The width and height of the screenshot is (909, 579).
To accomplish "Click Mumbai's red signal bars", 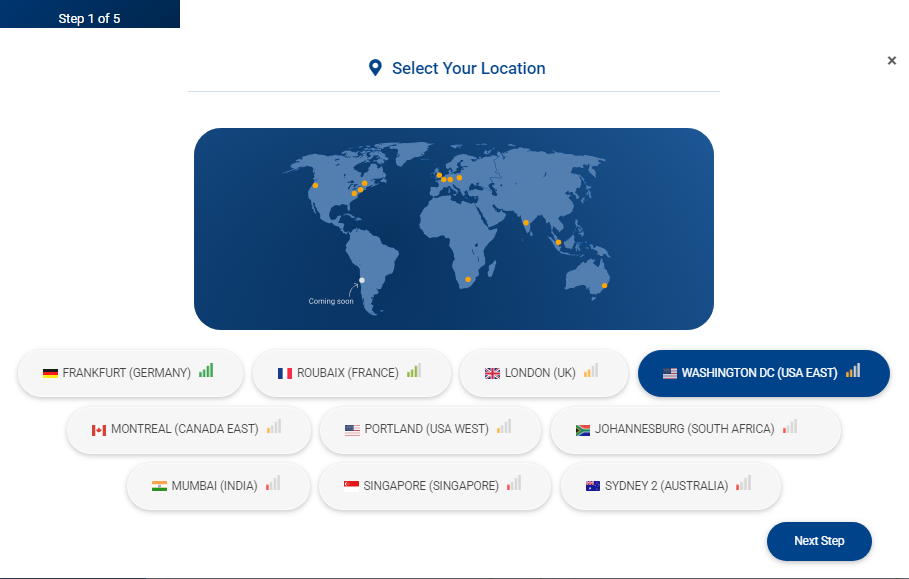I will pos(272,483).
